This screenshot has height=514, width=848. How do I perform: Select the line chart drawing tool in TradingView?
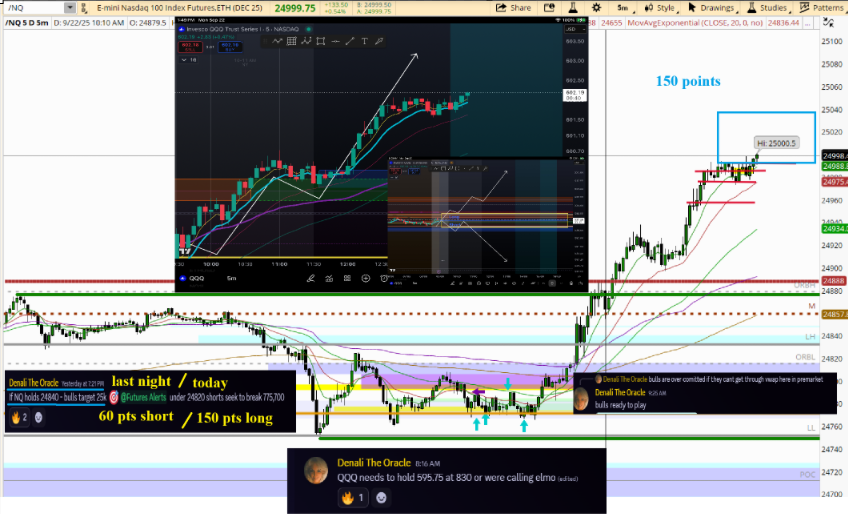(x=277, y=41)
